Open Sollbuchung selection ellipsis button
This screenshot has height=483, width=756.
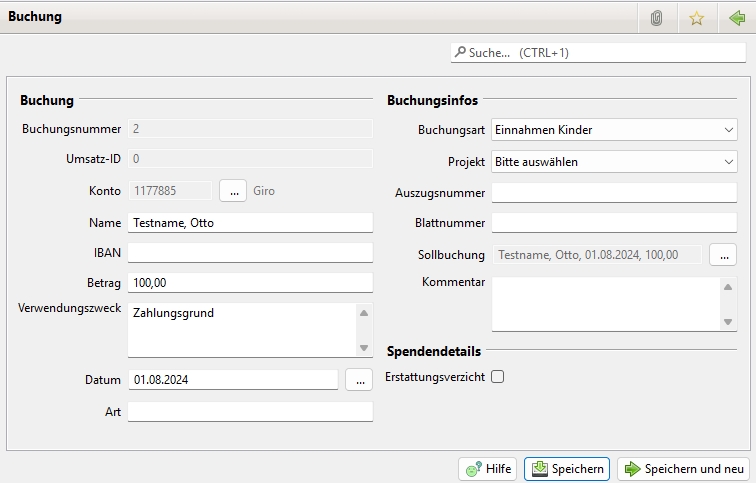click(723, 255)
